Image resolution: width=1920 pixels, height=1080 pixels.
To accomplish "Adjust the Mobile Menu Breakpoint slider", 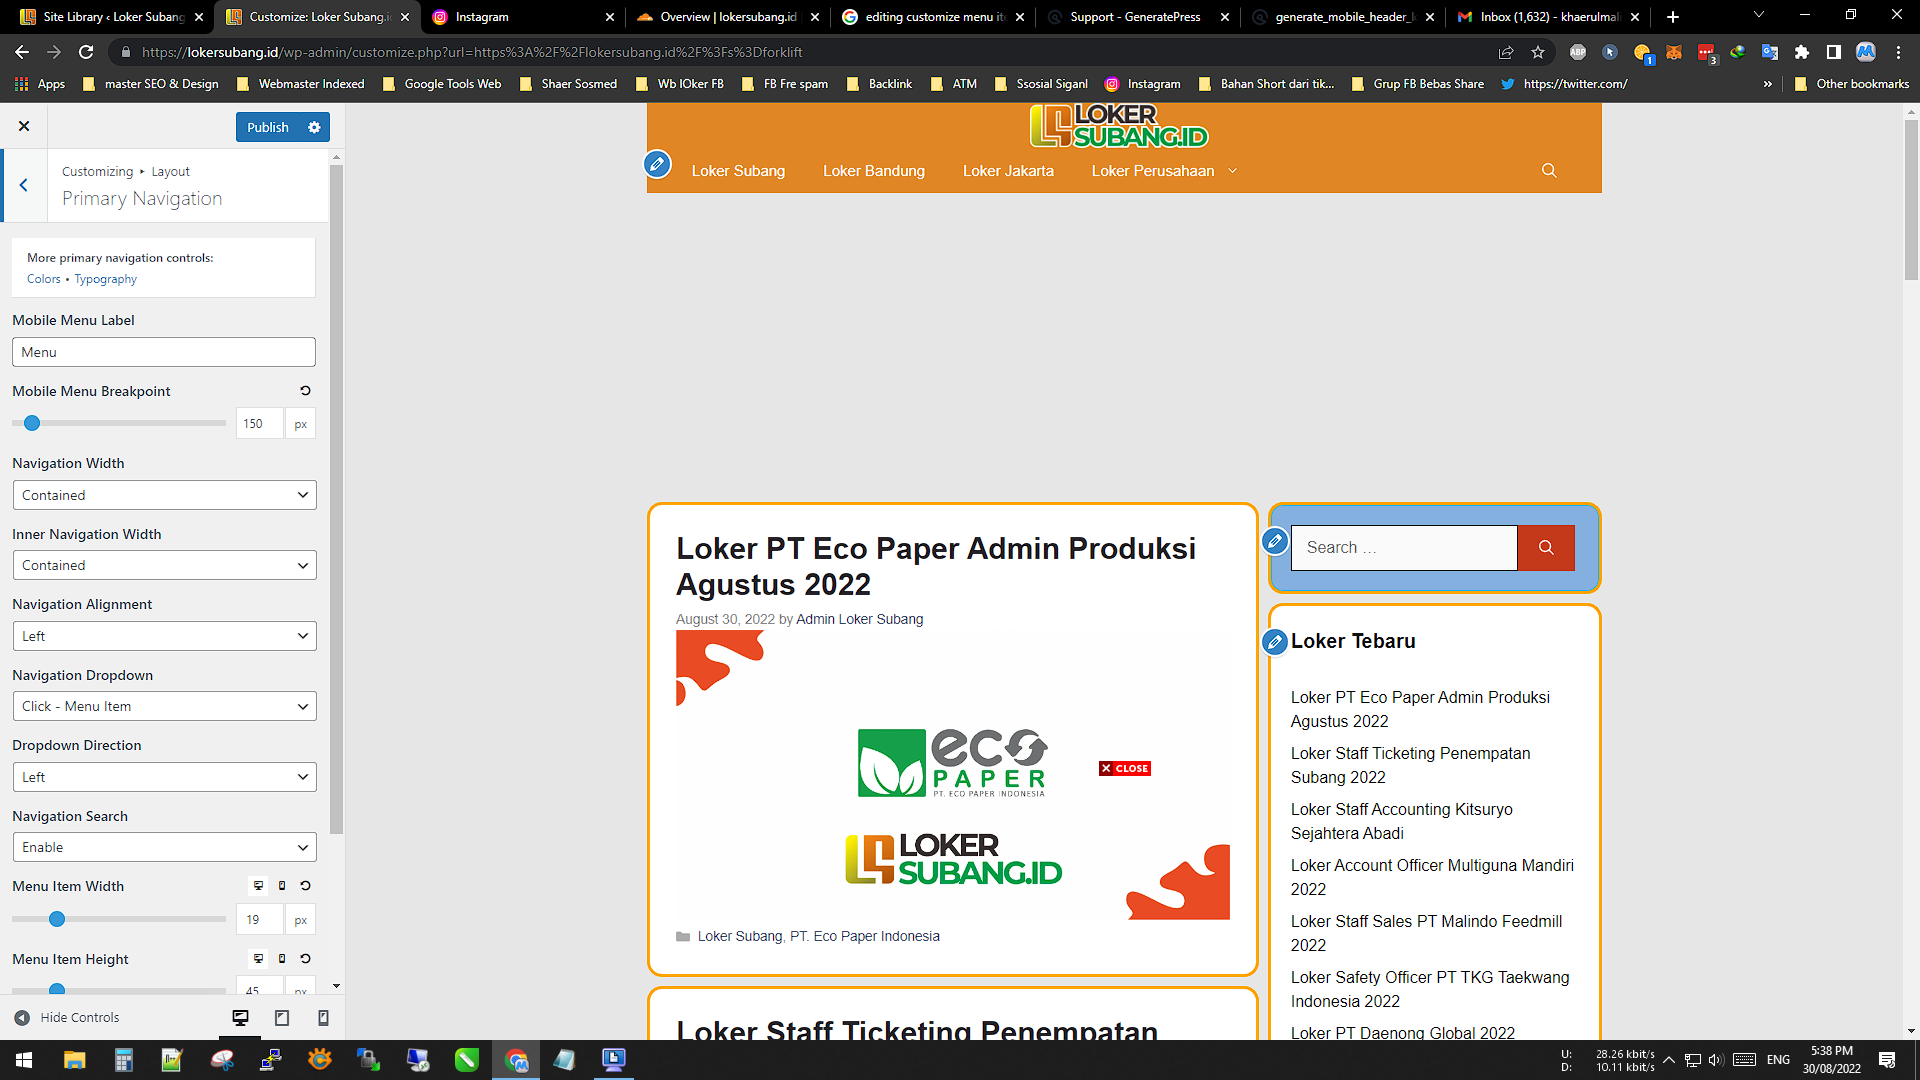I will click(x=32, y=423).
